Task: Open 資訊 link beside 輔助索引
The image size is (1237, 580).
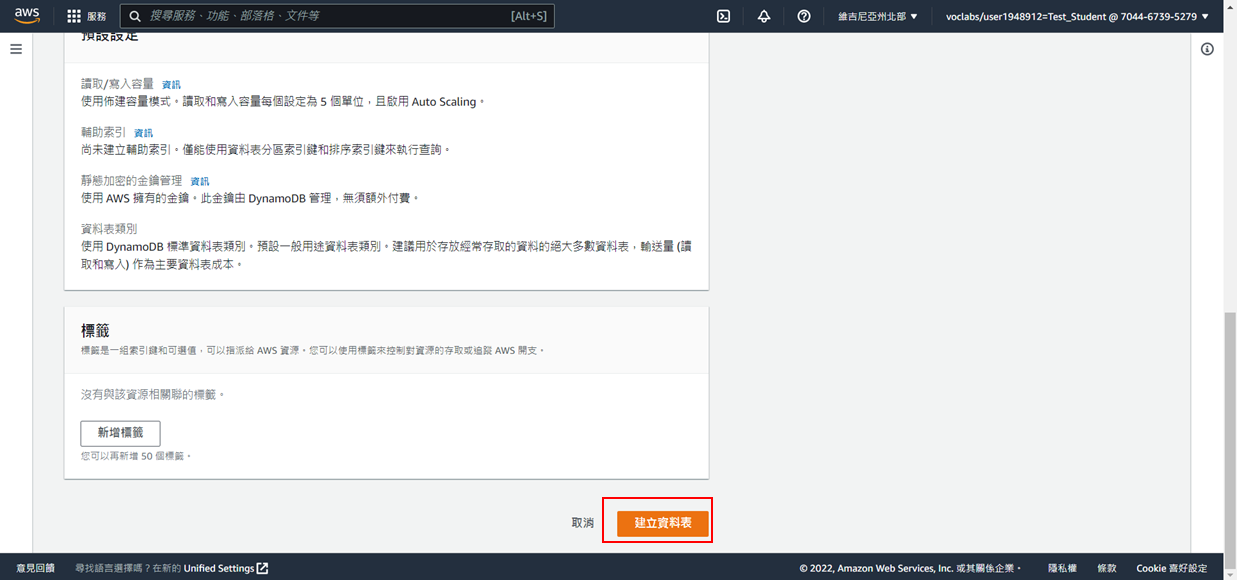Action: coord(144,133)
